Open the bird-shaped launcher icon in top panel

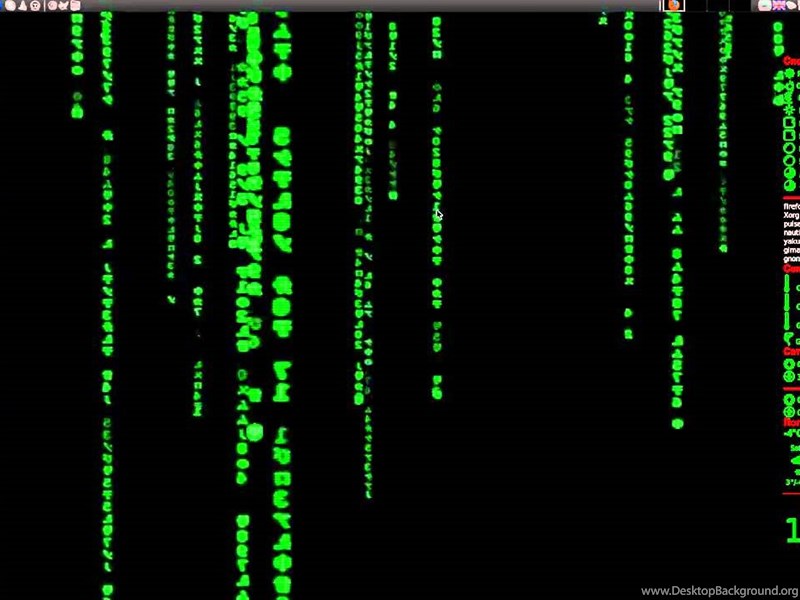pyautogui.click(x=64, y=5)
